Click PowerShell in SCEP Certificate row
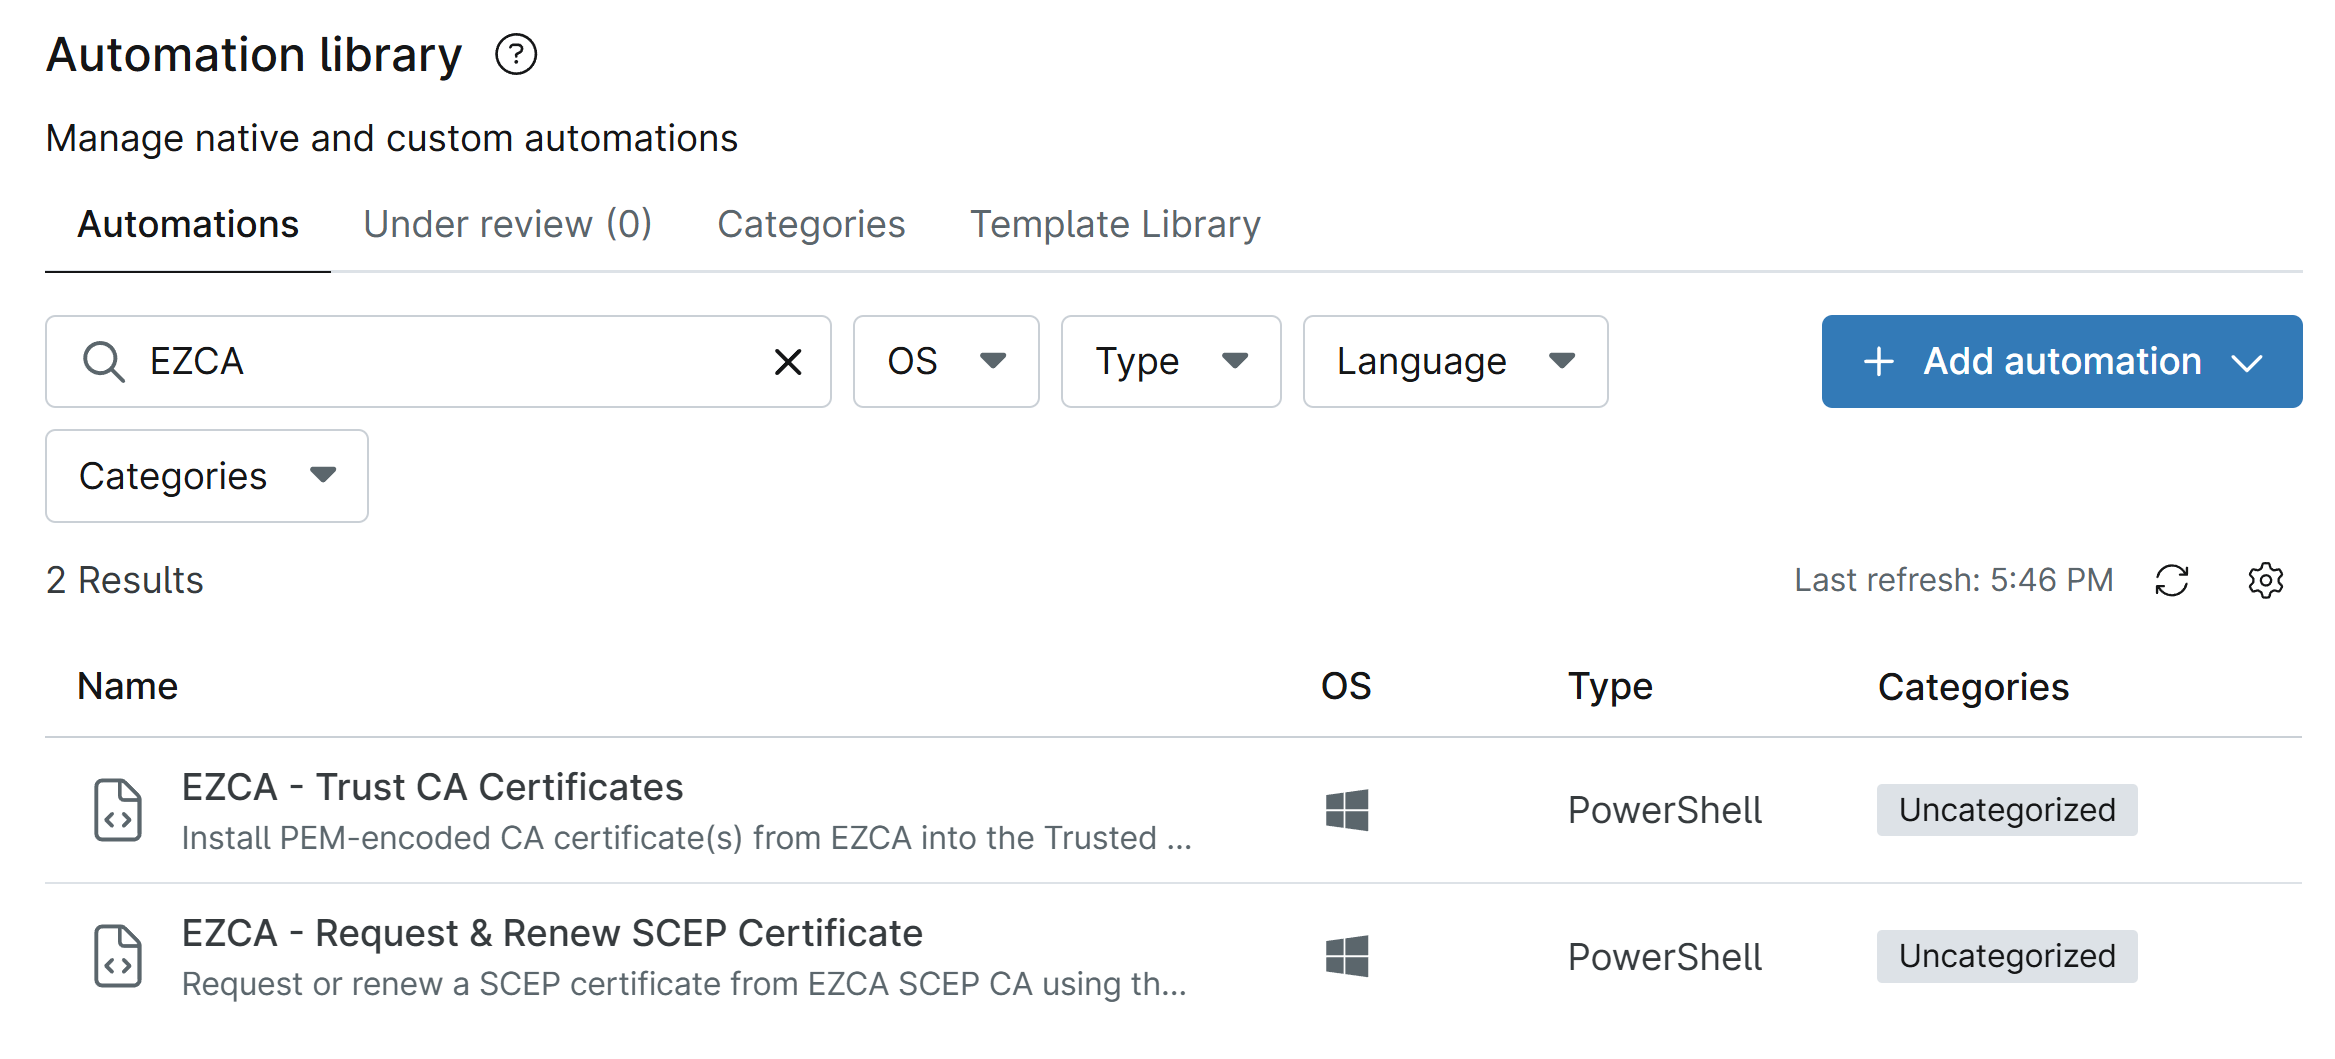 pos(1665,957)
